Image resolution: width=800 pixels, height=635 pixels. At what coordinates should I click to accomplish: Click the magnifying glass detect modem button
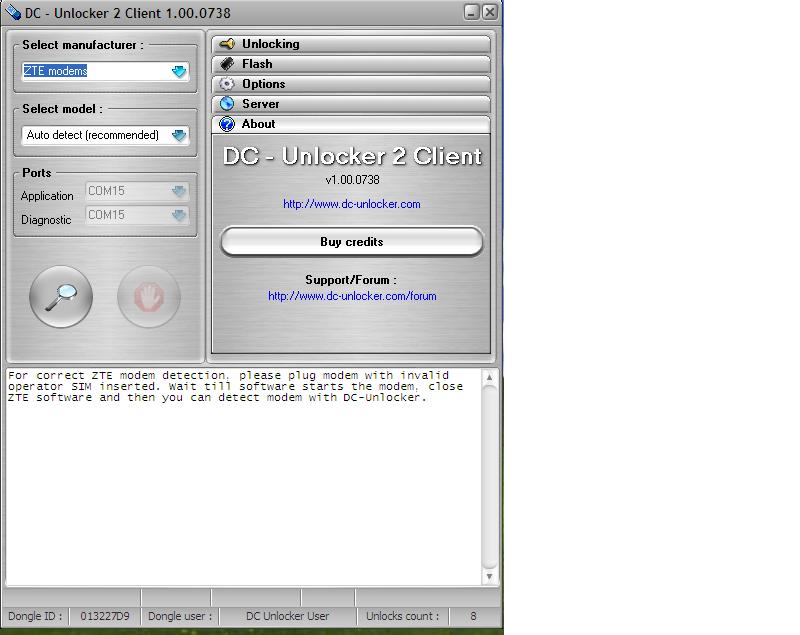[x=61, y=296]
